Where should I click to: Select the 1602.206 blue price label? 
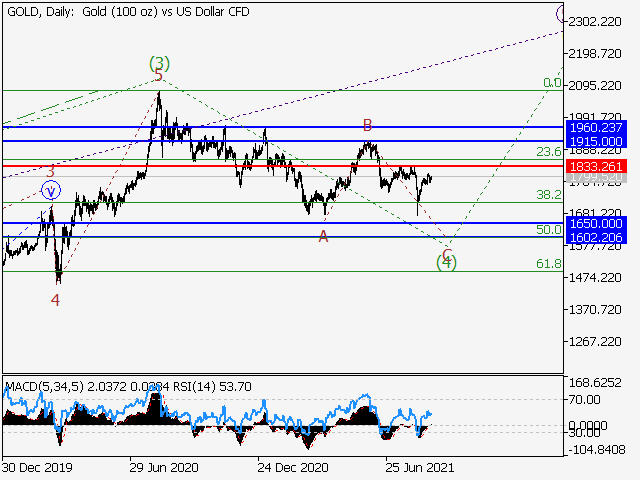(x=596, y=238)
